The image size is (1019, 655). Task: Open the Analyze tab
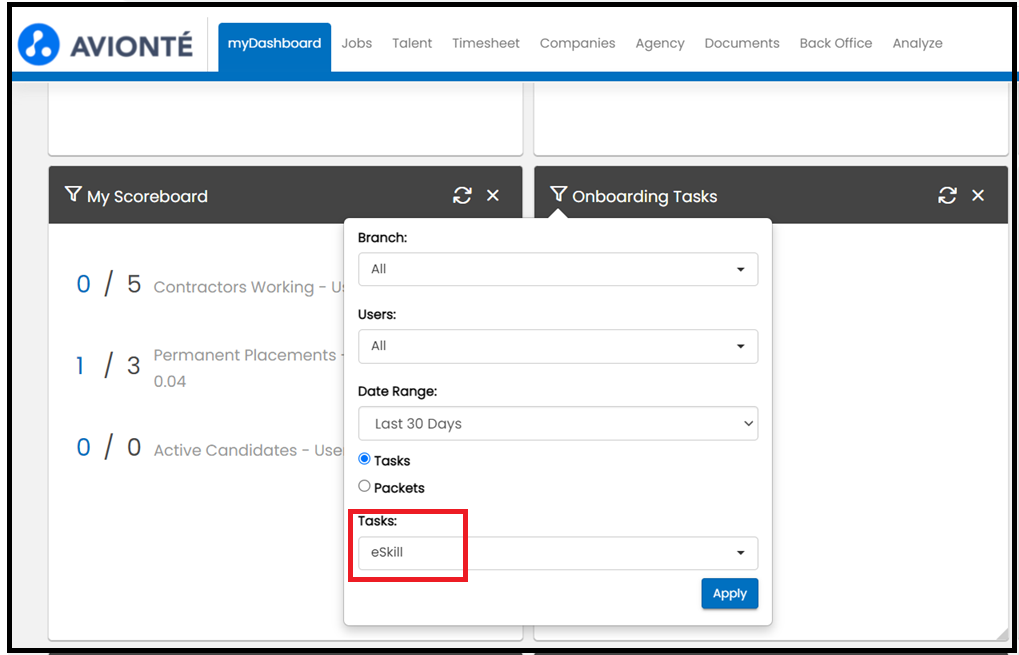click(918, 44)
